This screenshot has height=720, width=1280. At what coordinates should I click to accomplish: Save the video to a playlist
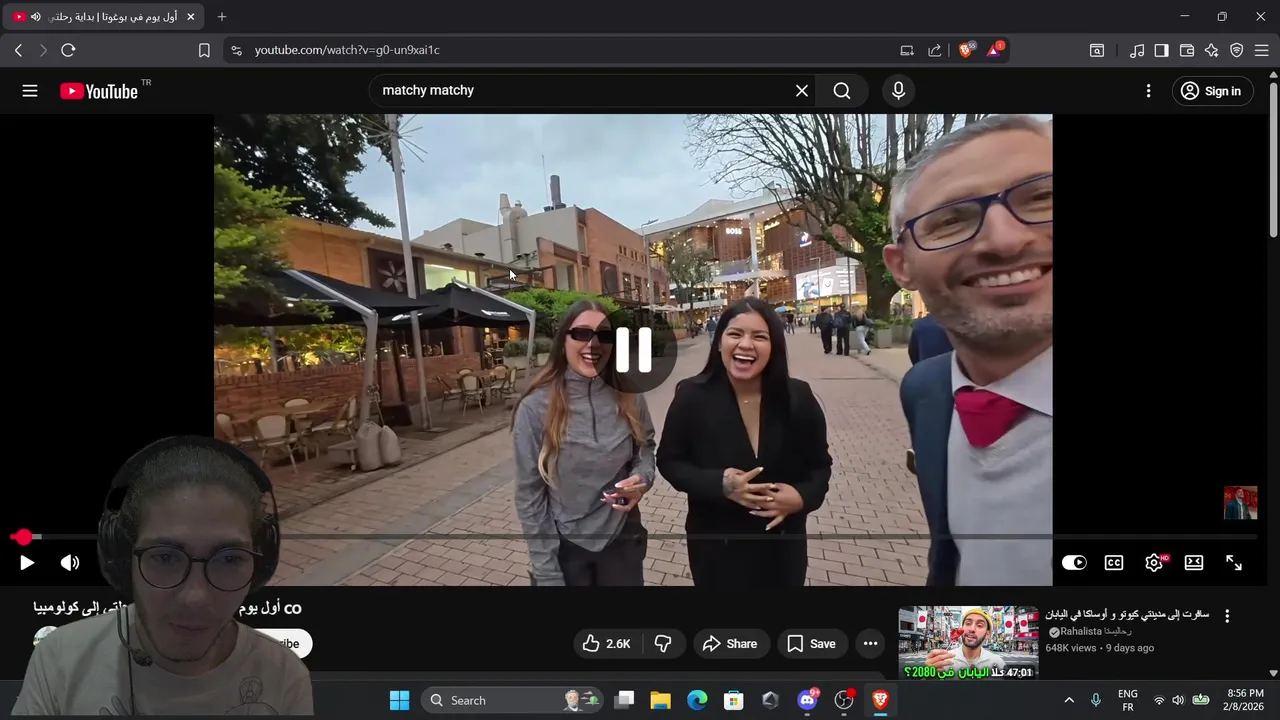tap(811, 644)
